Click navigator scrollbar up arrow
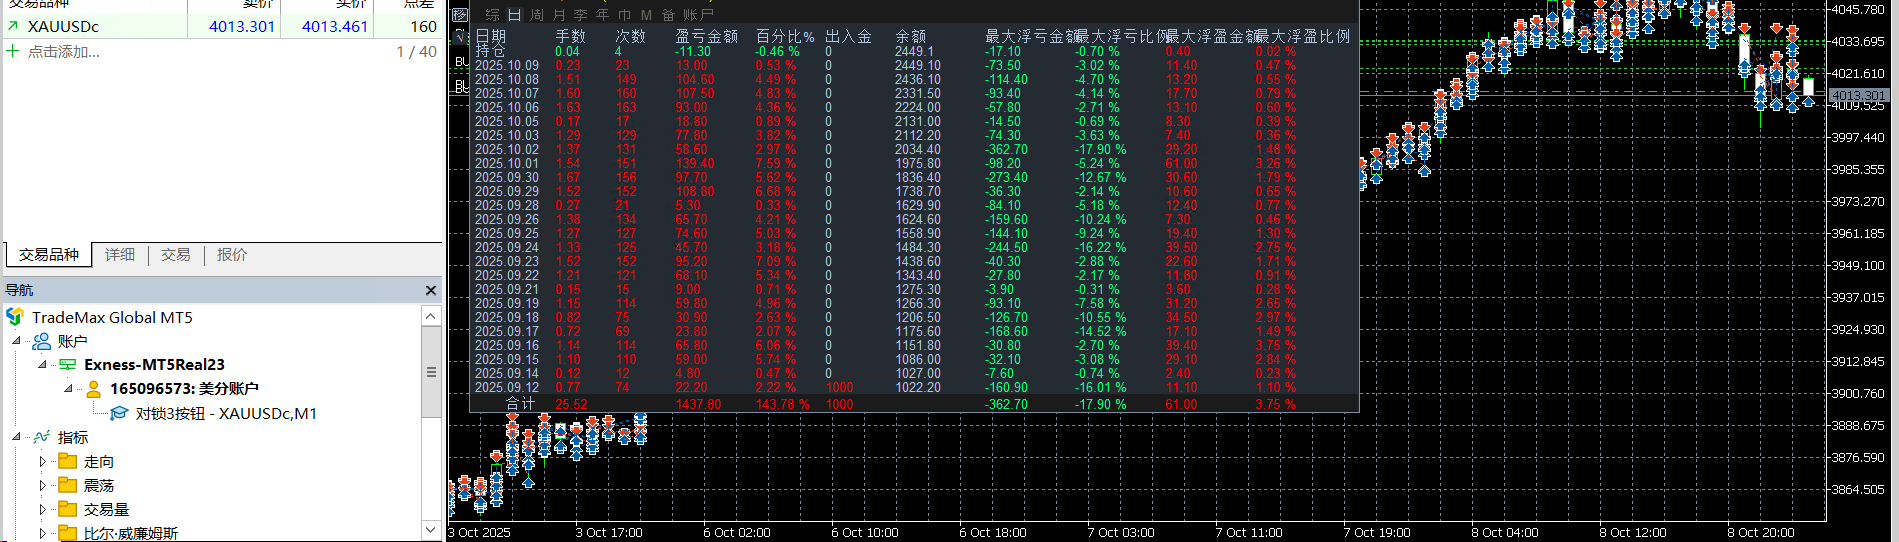This screenshot has width=1899, height=542. pyautogui.click(x=431, y=316)
